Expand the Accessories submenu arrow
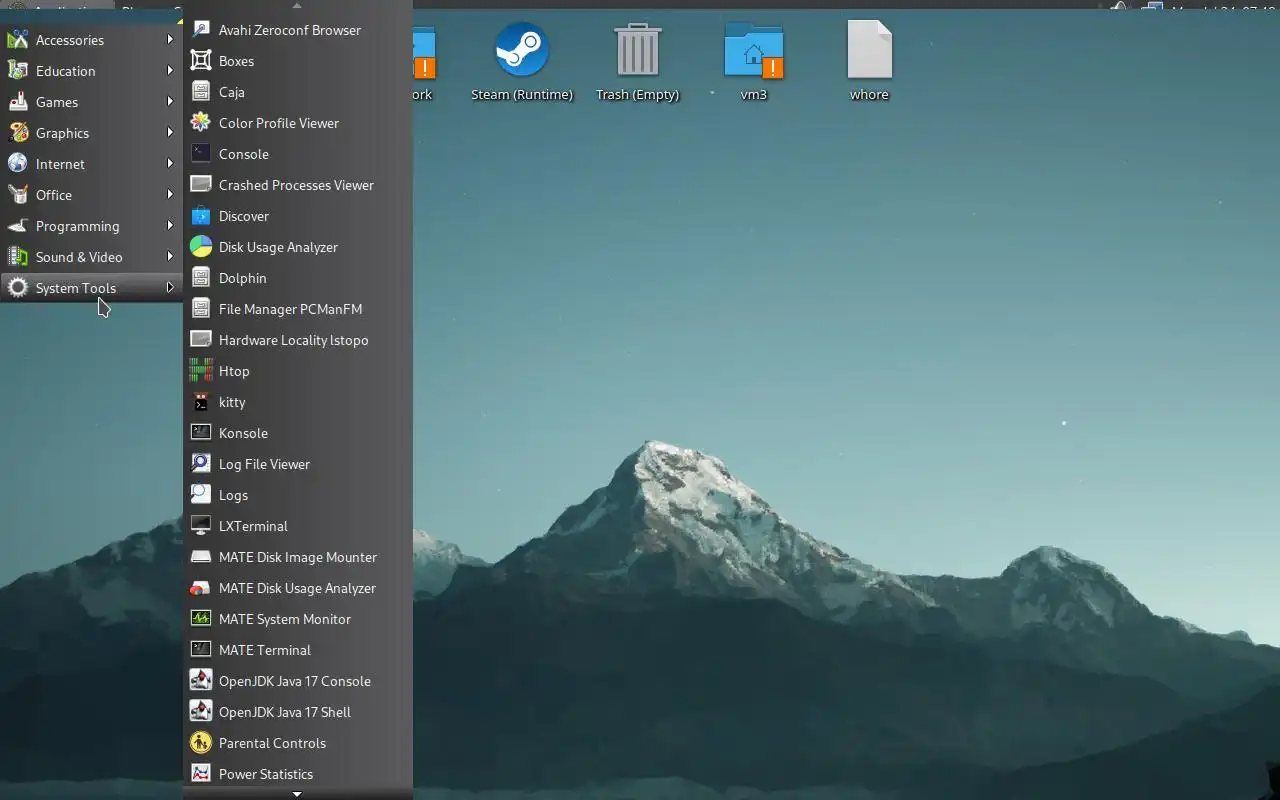The width and height of the screenshot is (1280, 800). point(170,40)
